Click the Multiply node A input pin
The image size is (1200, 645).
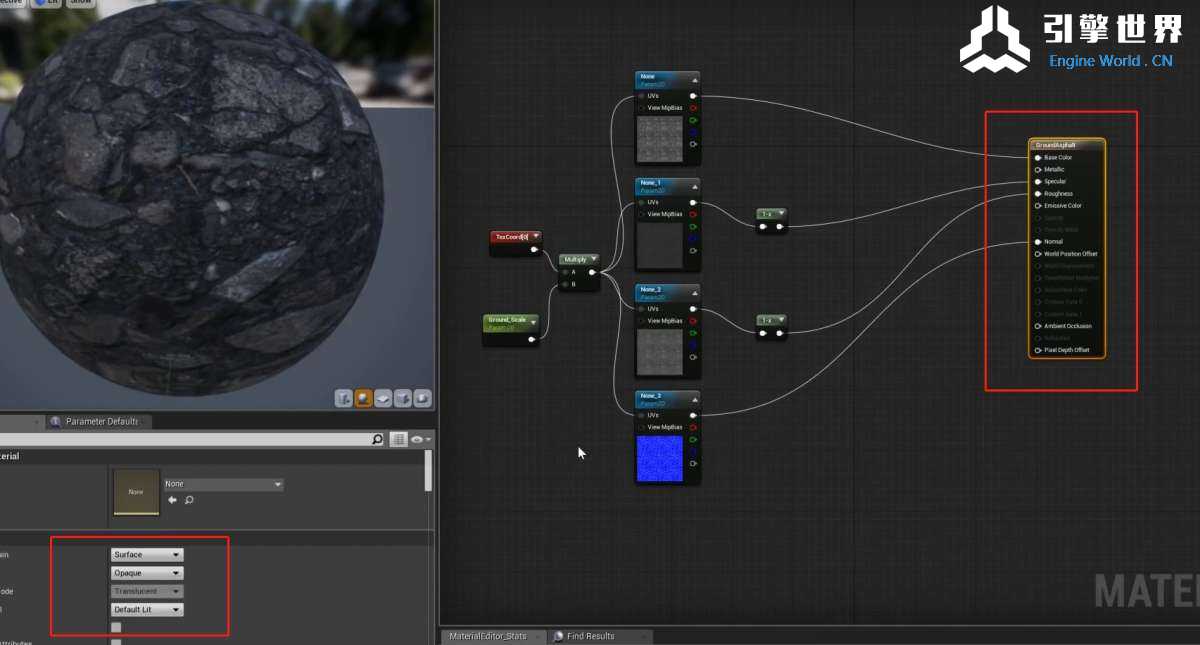565,272
